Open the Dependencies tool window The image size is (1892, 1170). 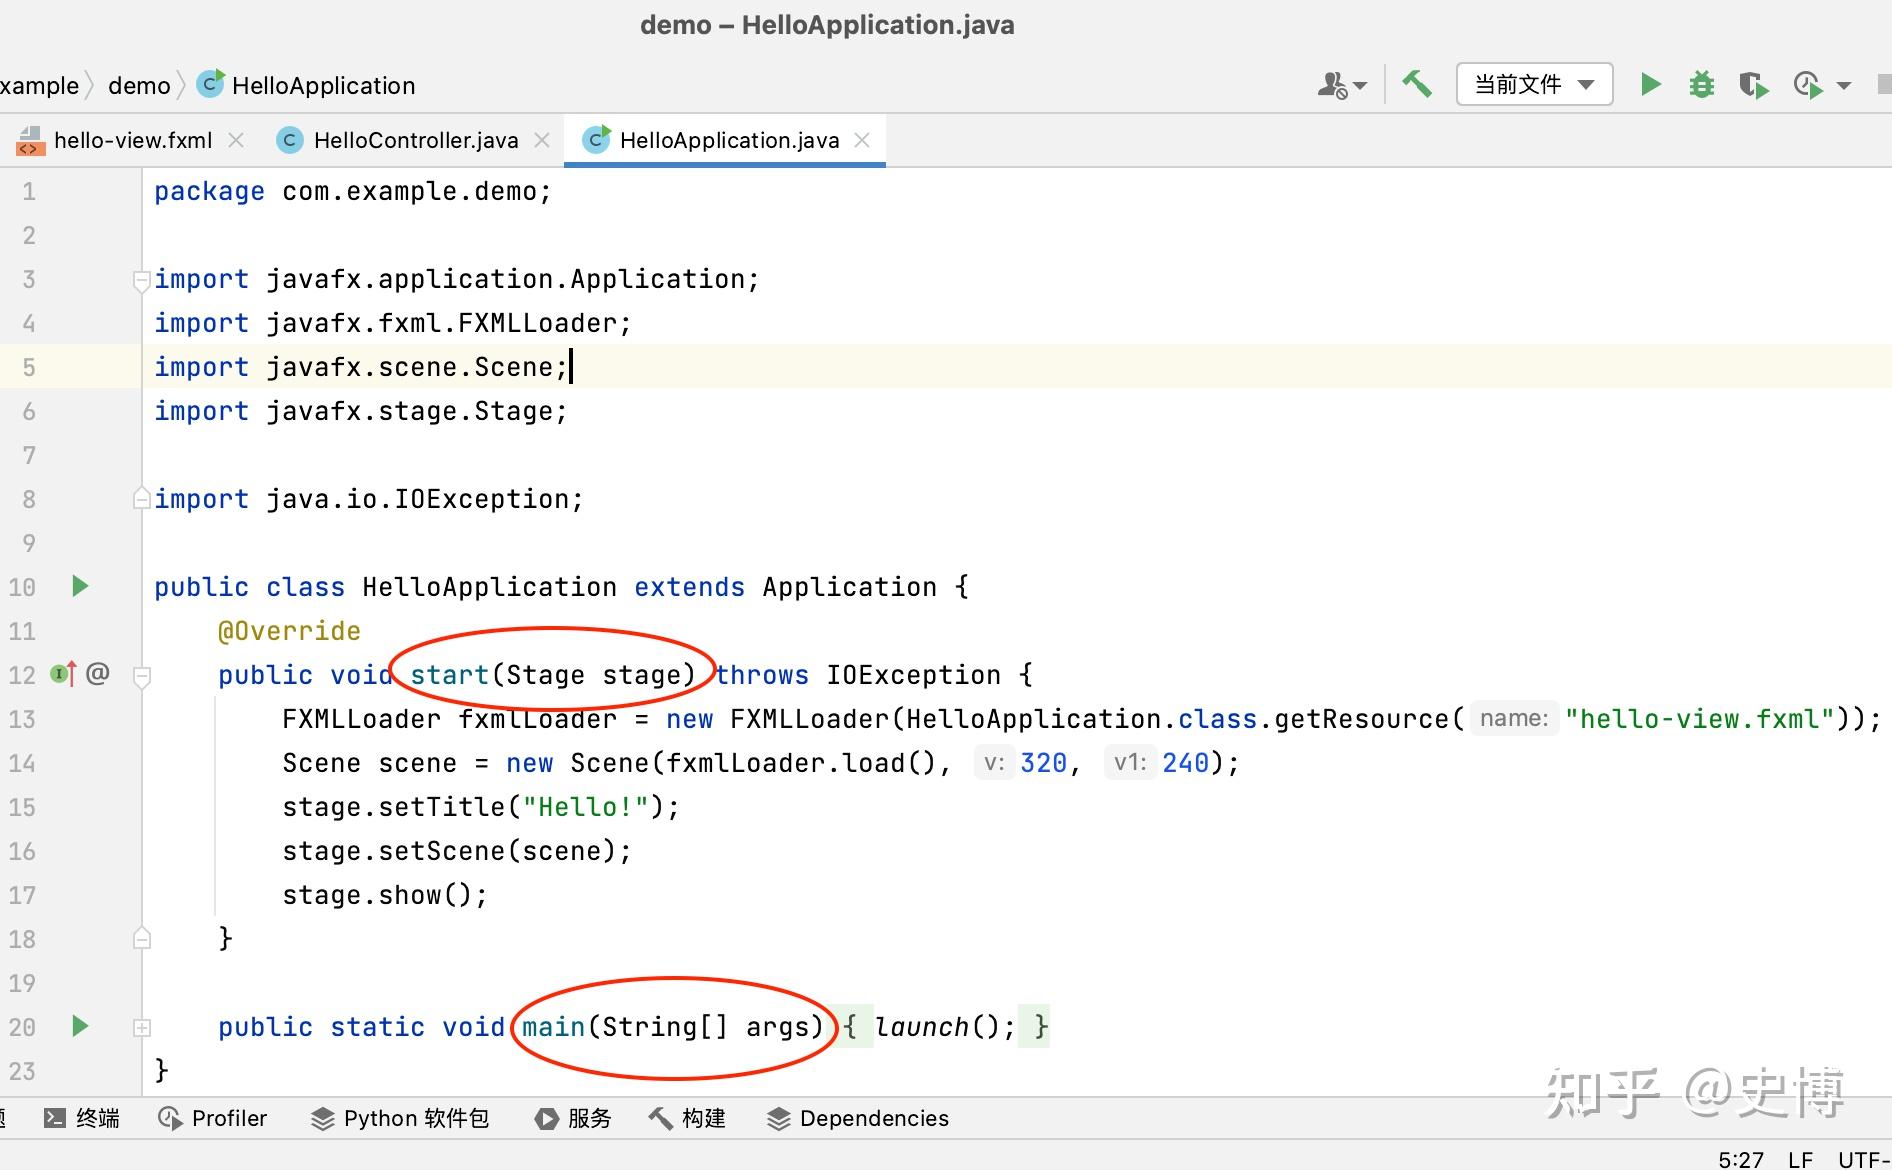[858, 1118]
